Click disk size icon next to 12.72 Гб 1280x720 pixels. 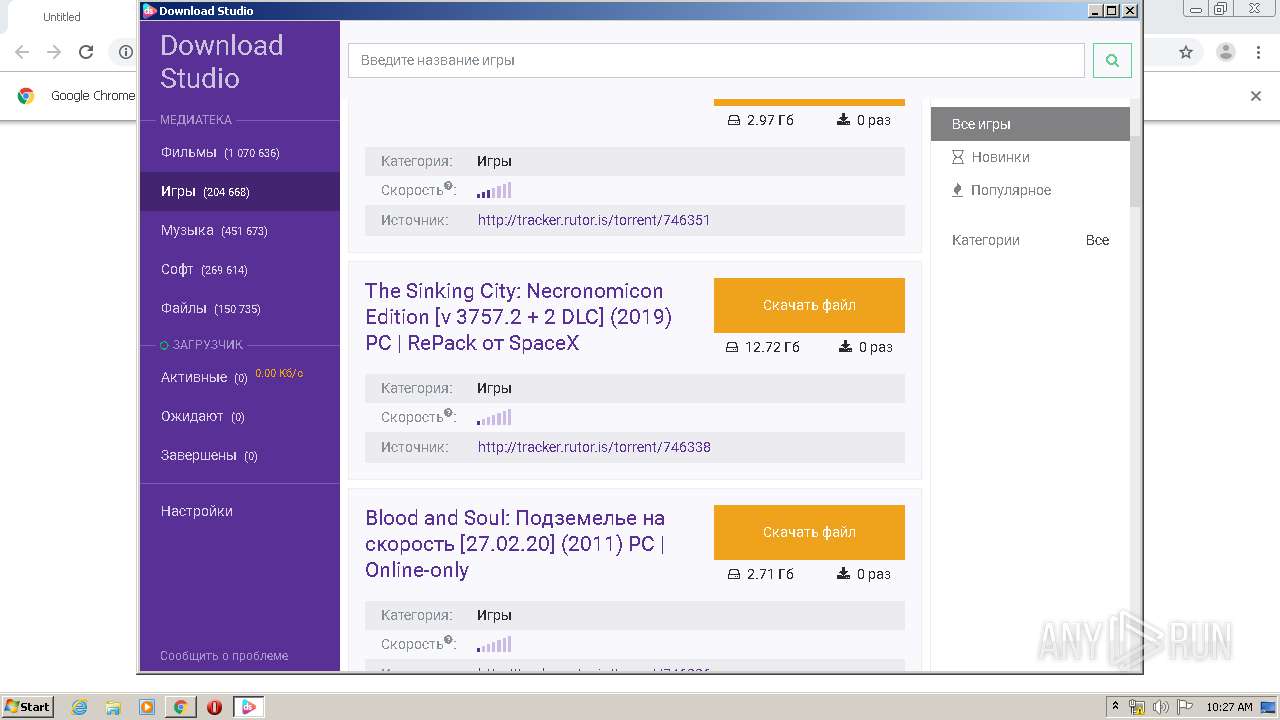pyautogui.click(x=732, y=347)
